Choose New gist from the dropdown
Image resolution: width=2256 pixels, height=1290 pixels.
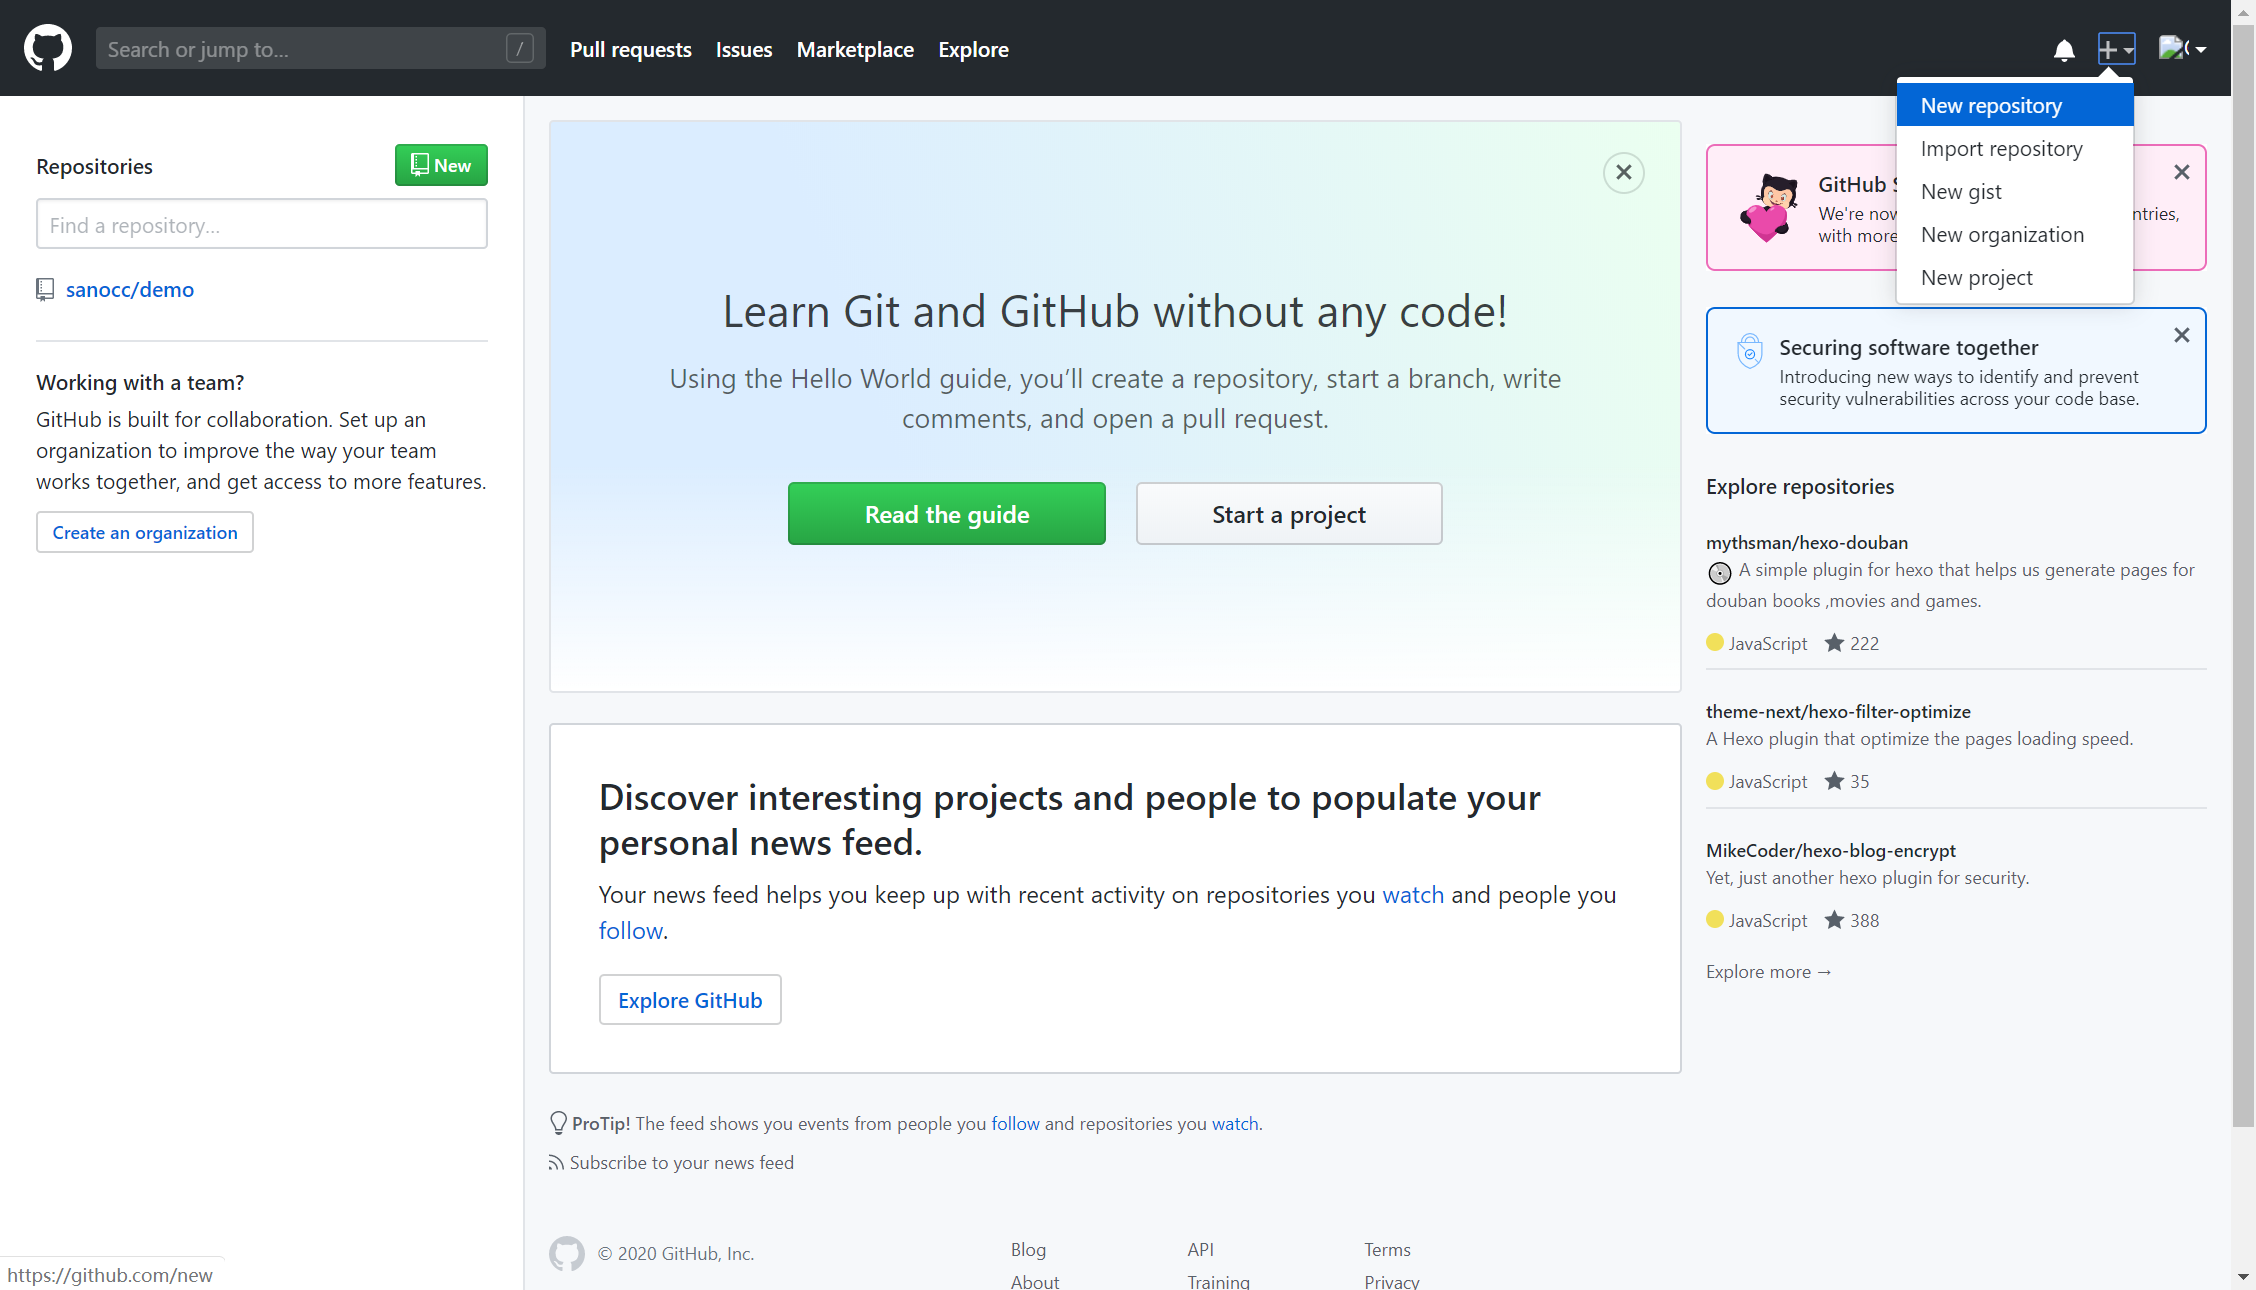(x=1960, y=192)
